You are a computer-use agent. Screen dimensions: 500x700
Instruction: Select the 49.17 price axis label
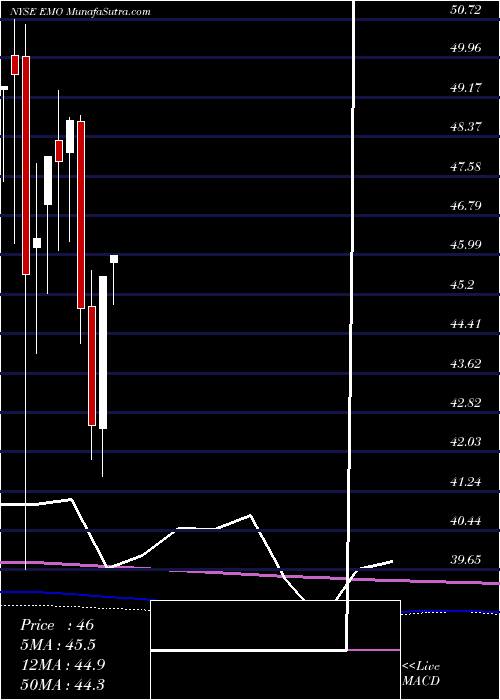[x=466, y=88]
